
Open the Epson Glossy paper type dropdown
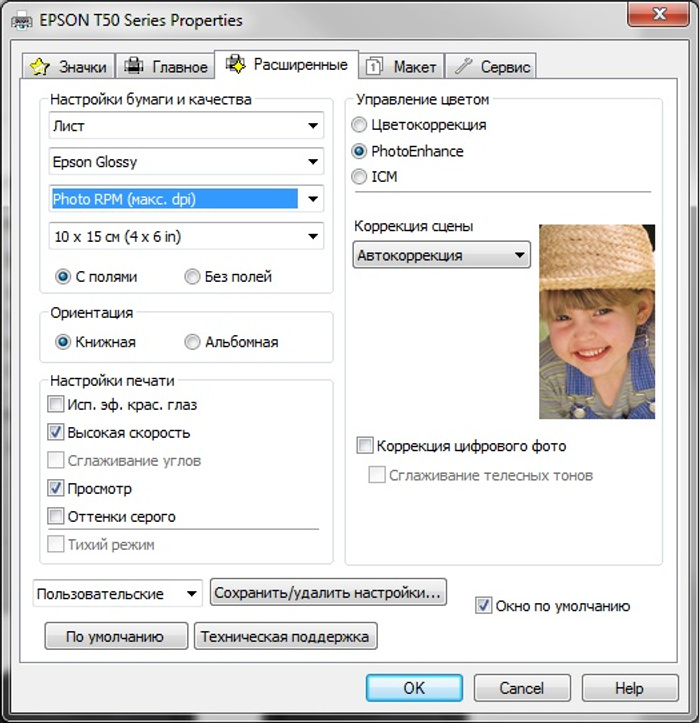click(313, 162)
